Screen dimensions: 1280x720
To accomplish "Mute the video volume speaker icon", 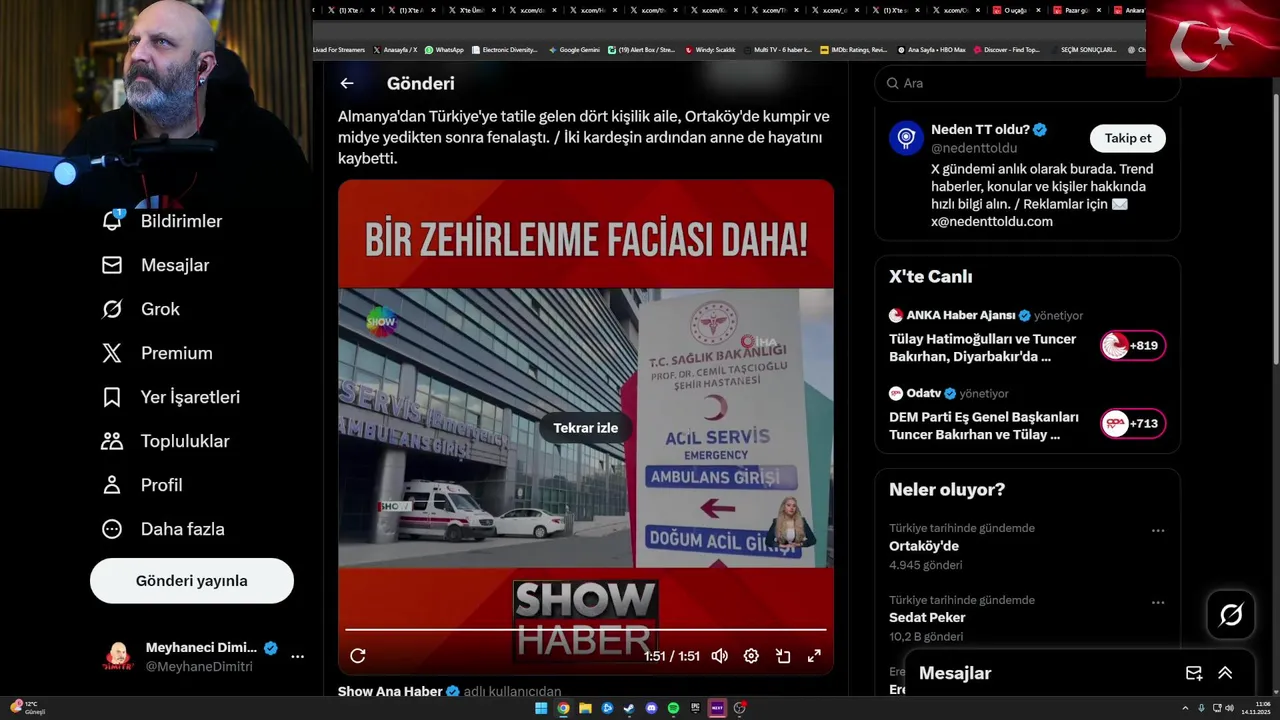I will (x=719, y=656).
